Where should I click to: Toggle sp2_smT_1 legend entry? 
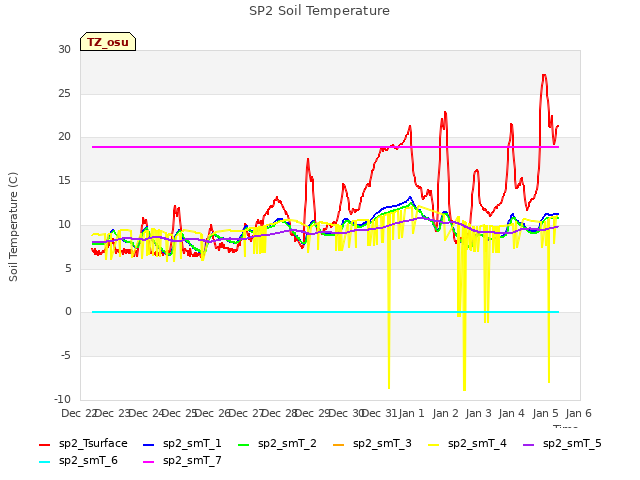[x=182, y=443]
